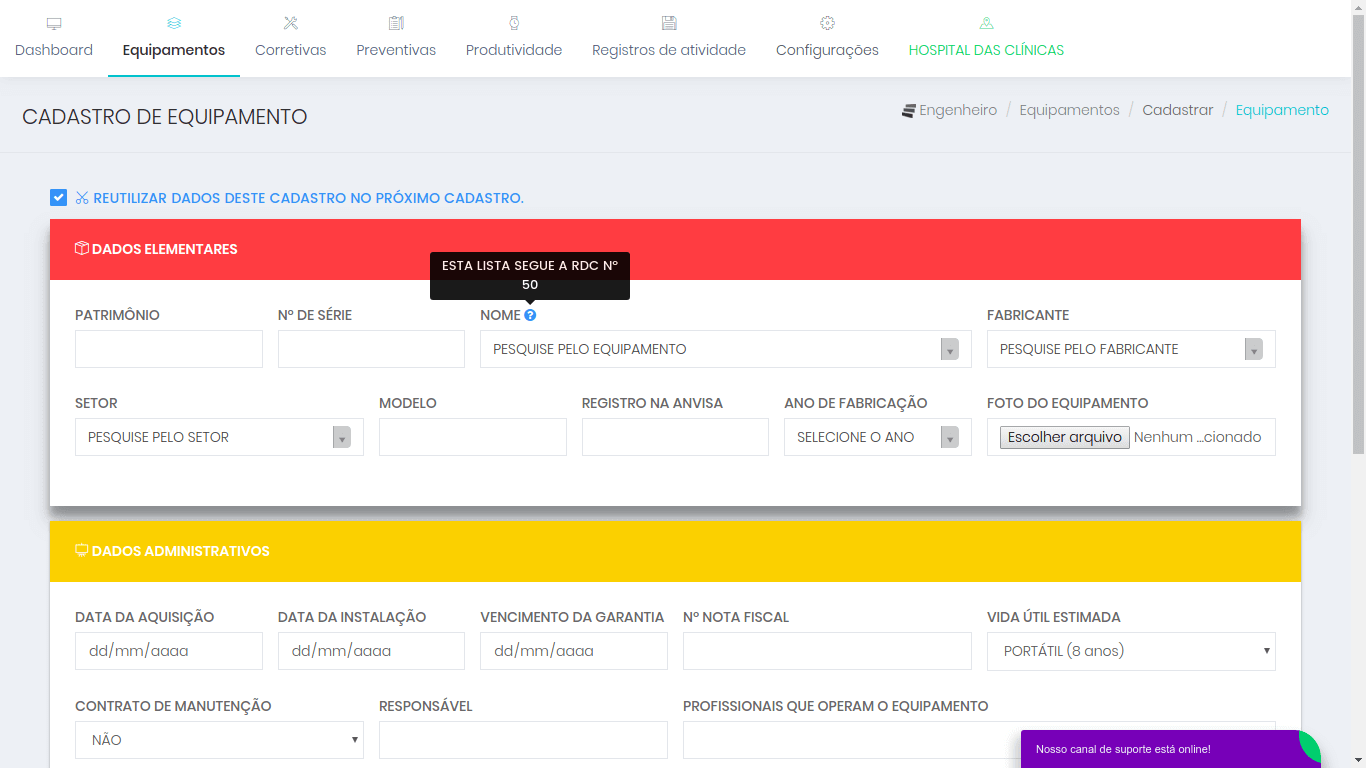The image size is (1366, 768).
Task: Click the Dados Administrativos section header
Action: [x=675, y=551]
